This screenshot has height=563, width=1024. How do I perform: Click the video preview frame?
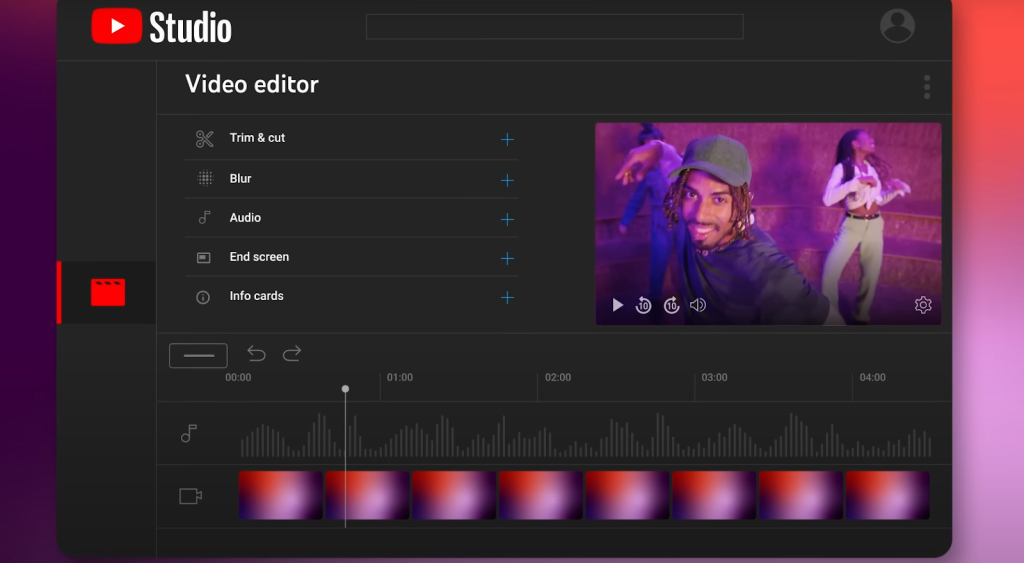point(768,223)
